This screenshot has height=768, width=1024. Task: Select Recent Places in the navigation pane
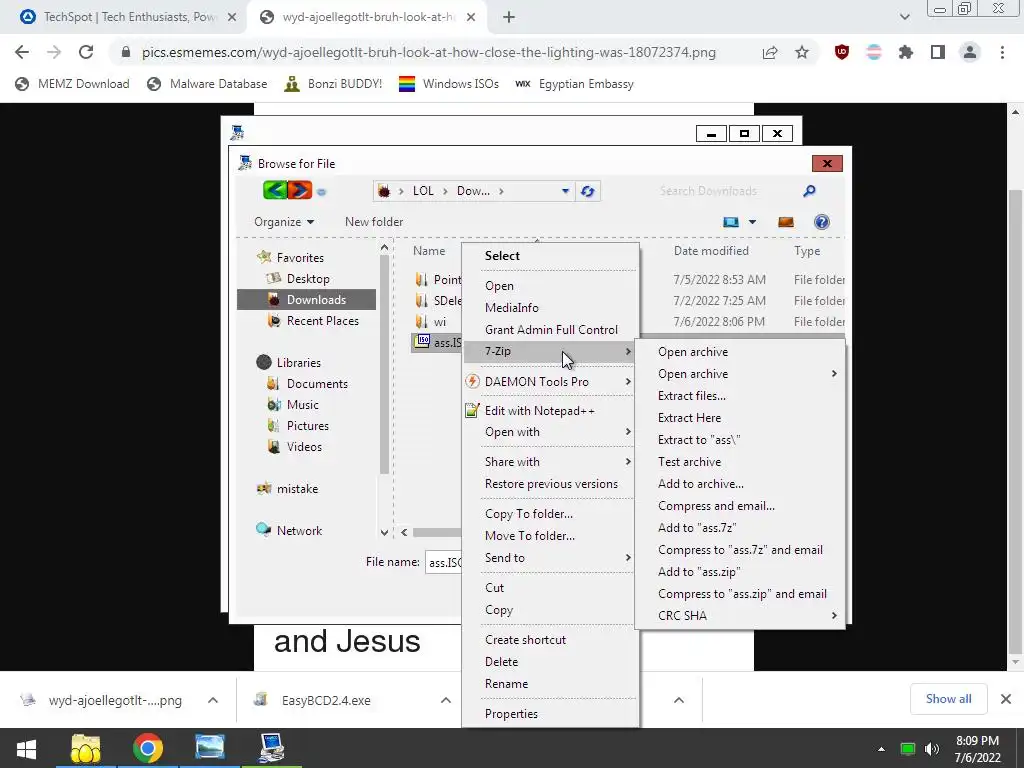point(322,321)
